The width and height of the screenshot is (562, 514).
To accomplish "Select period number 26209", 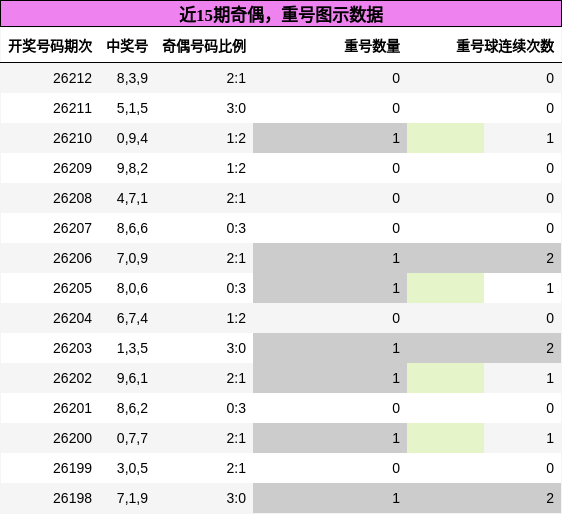I will pos(72,168).
